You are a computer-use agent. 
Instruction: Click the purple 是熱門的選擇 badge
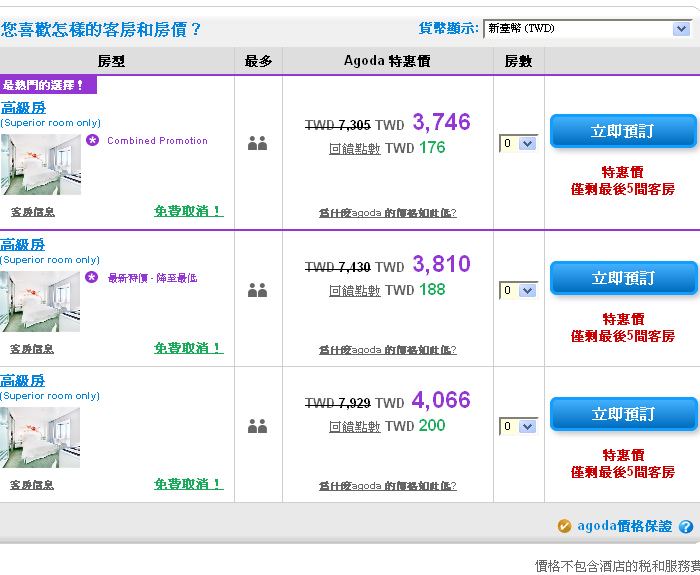point(48,85)
